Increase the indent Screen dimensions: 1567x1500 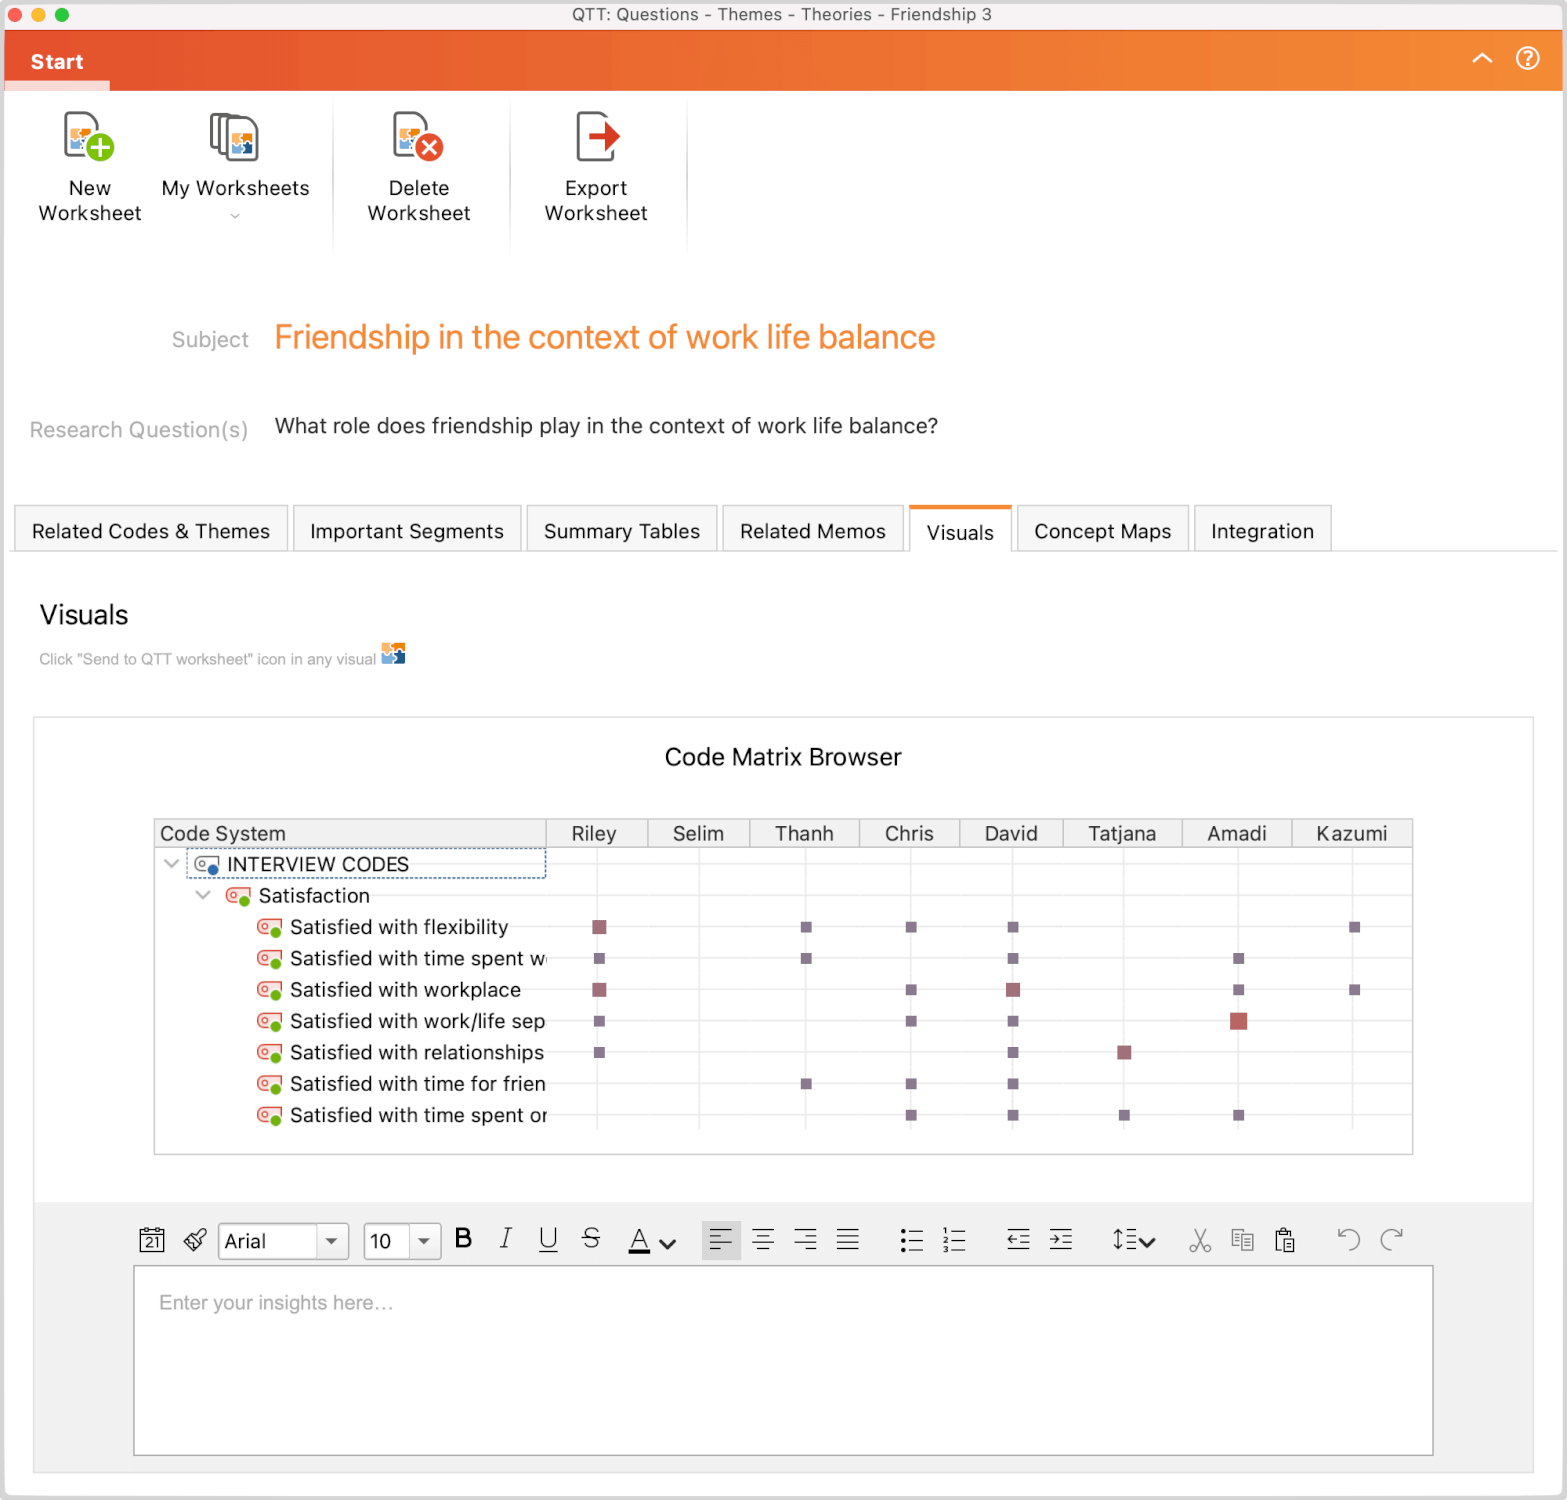pyautogui.click(x=1061, y=1240)
